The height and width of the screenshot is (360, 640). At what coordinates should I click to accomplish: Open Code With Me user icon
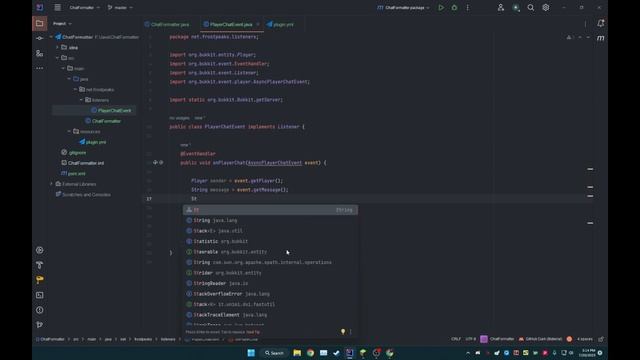coord(500,7)
